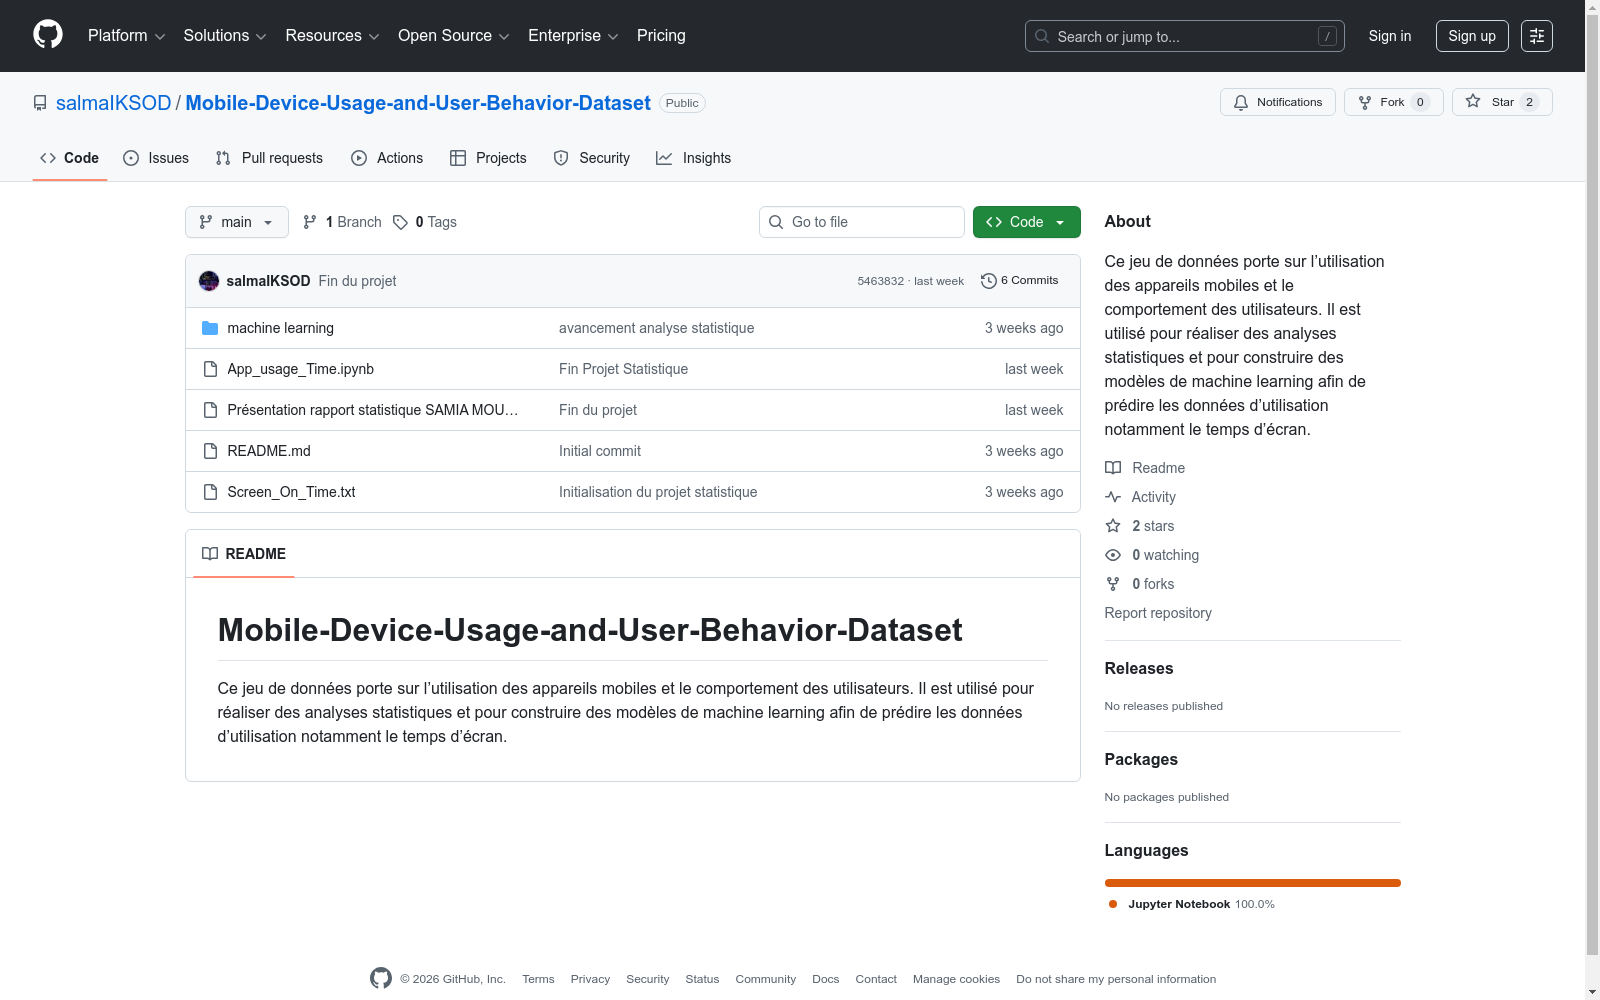This screenshot has width=1600, height=1000.
Task: Select the Code tab
Action: [70, 158]
